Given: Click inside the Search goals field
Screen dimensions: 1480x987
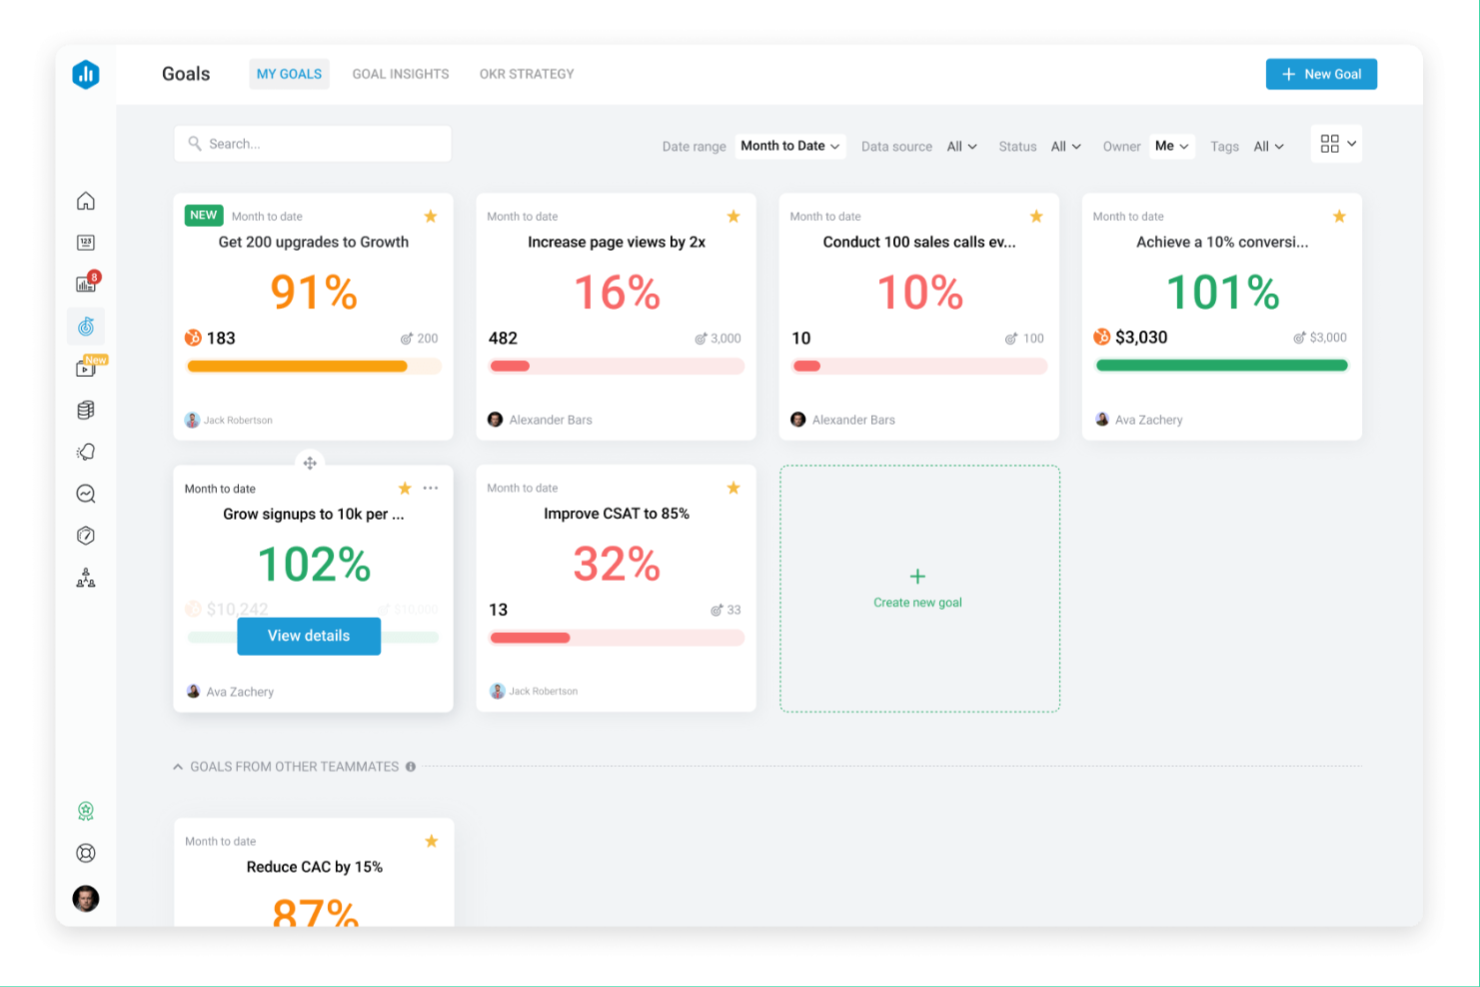Looking at the screenshot, I should pyautogui.click(x=312, y=143).
